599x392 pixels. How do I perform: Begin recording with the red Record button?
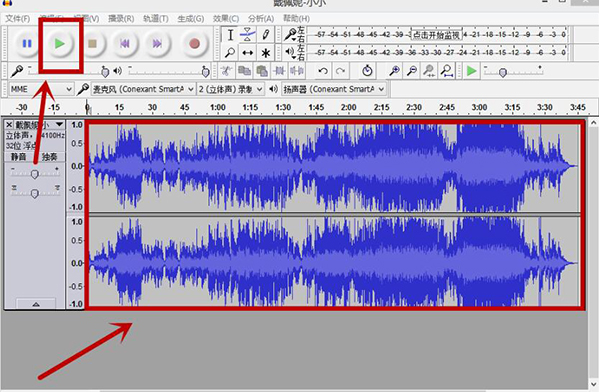coord(194,44)
